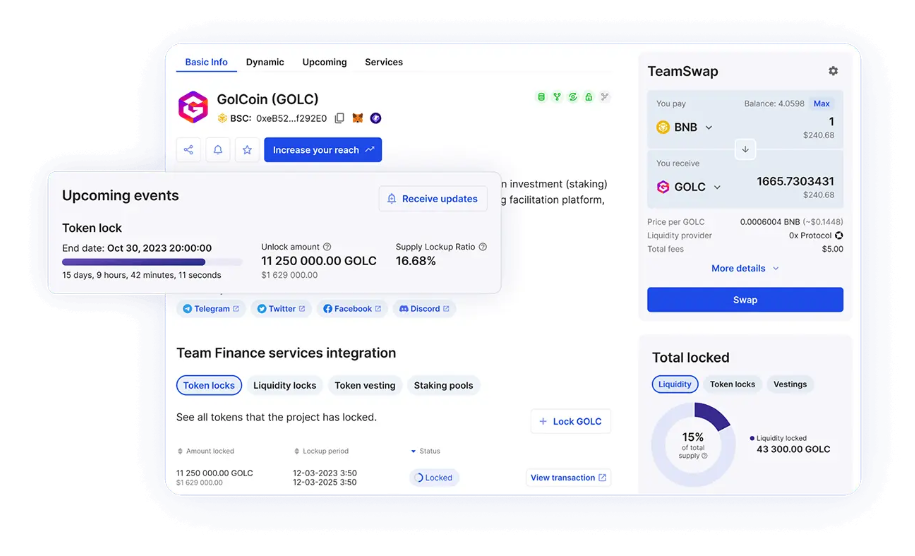
Task: Switch to Dynamic tab
Action: click(x=265, y=62)
